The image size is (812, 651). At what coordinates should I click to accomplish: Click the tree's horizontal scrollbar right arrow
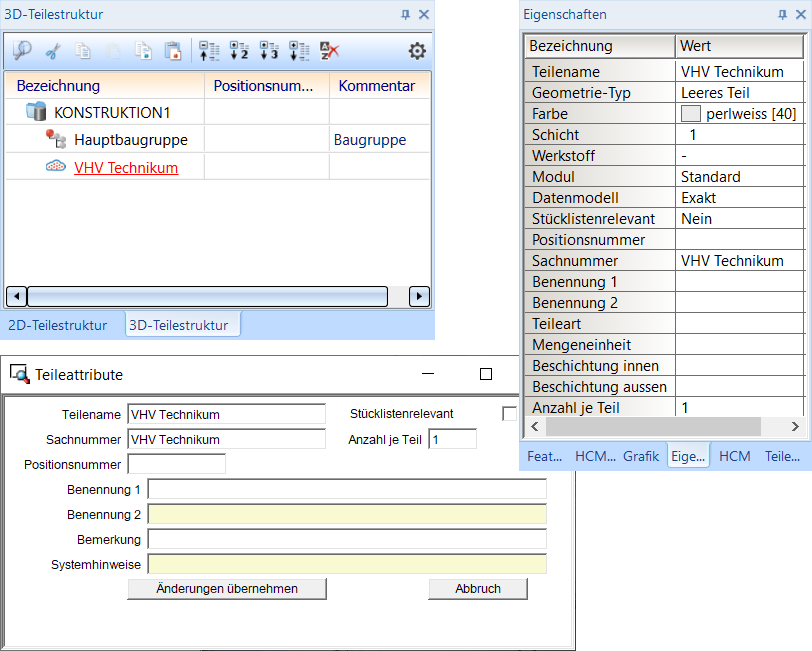(x=419, y=296)
